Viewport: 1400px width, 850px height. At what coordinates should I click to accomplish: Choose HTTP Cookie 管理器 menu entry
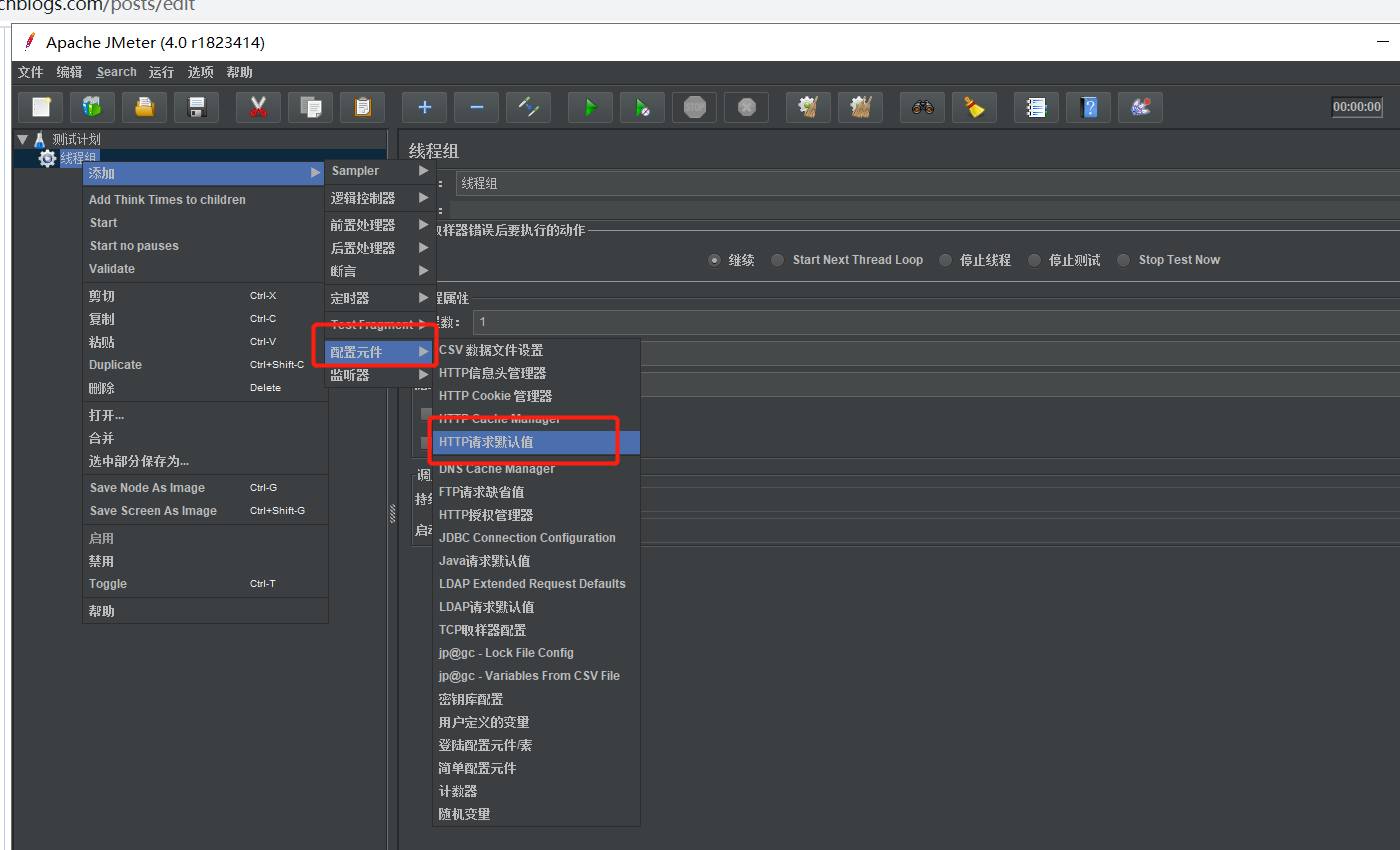(x=536, y=396)
